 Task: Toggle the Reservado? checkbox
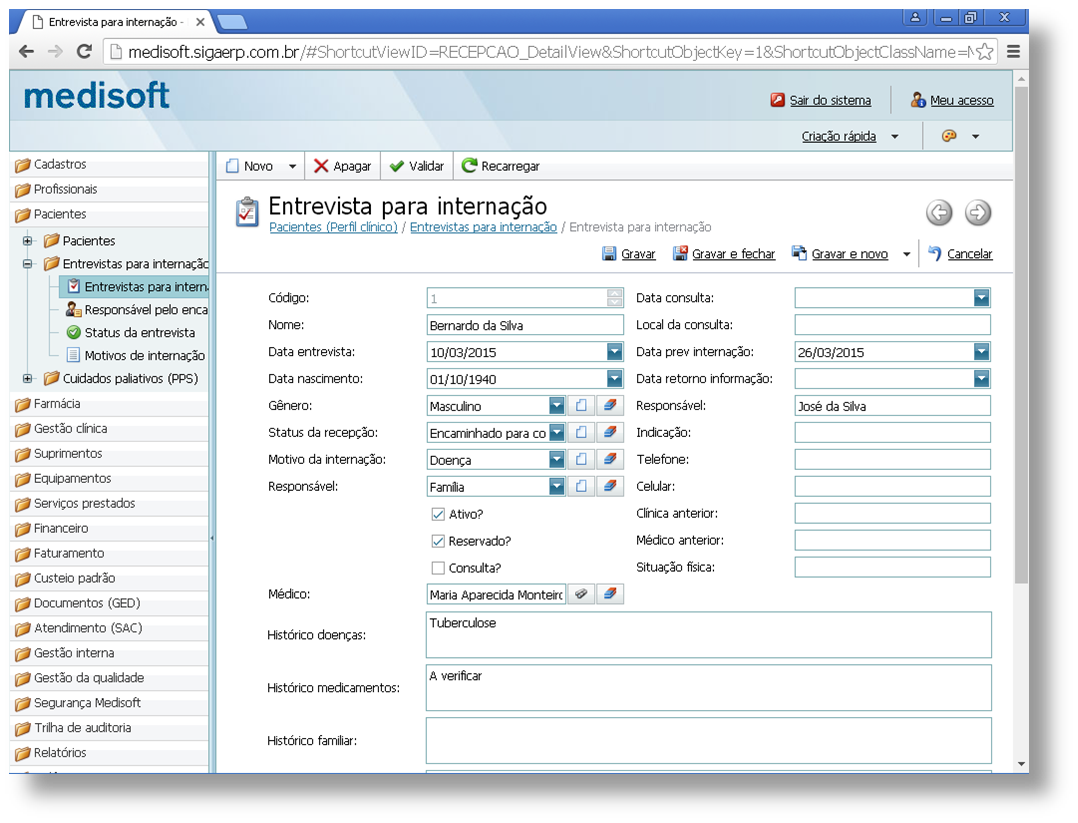coord(438,541)
